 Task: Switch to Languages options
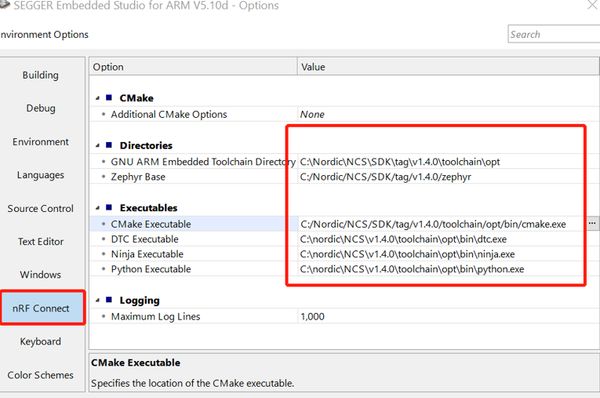point(41,175)
